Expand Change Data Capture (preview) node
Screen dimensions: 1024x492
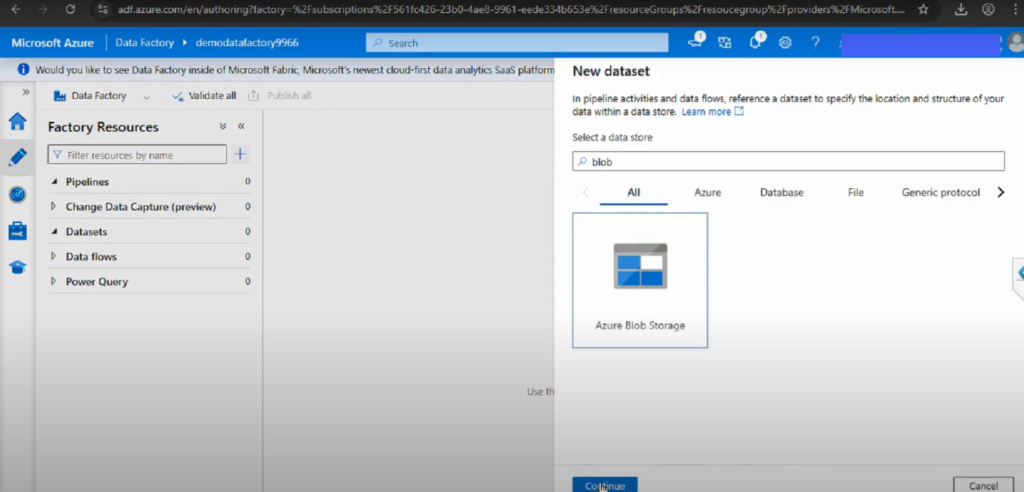(x=54, y=206)
